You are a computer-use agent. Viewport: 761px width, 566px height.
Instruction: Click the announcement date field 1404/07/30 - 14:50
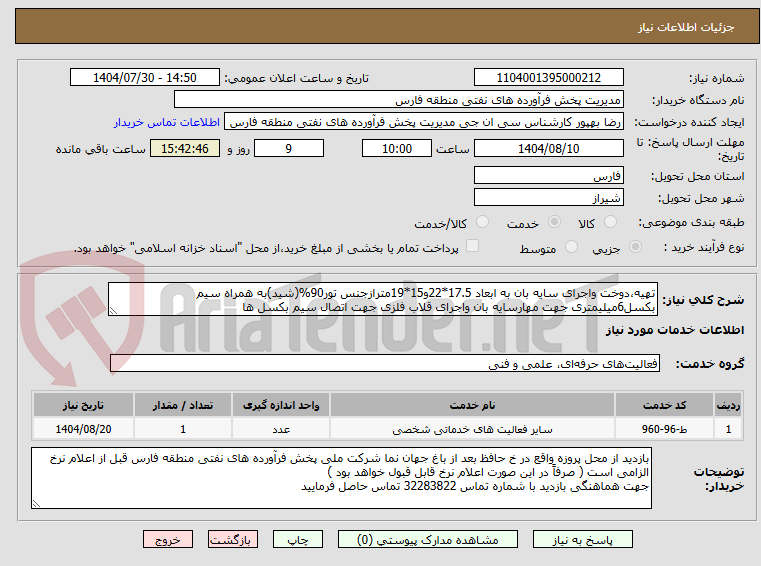(x=145, y=78)
